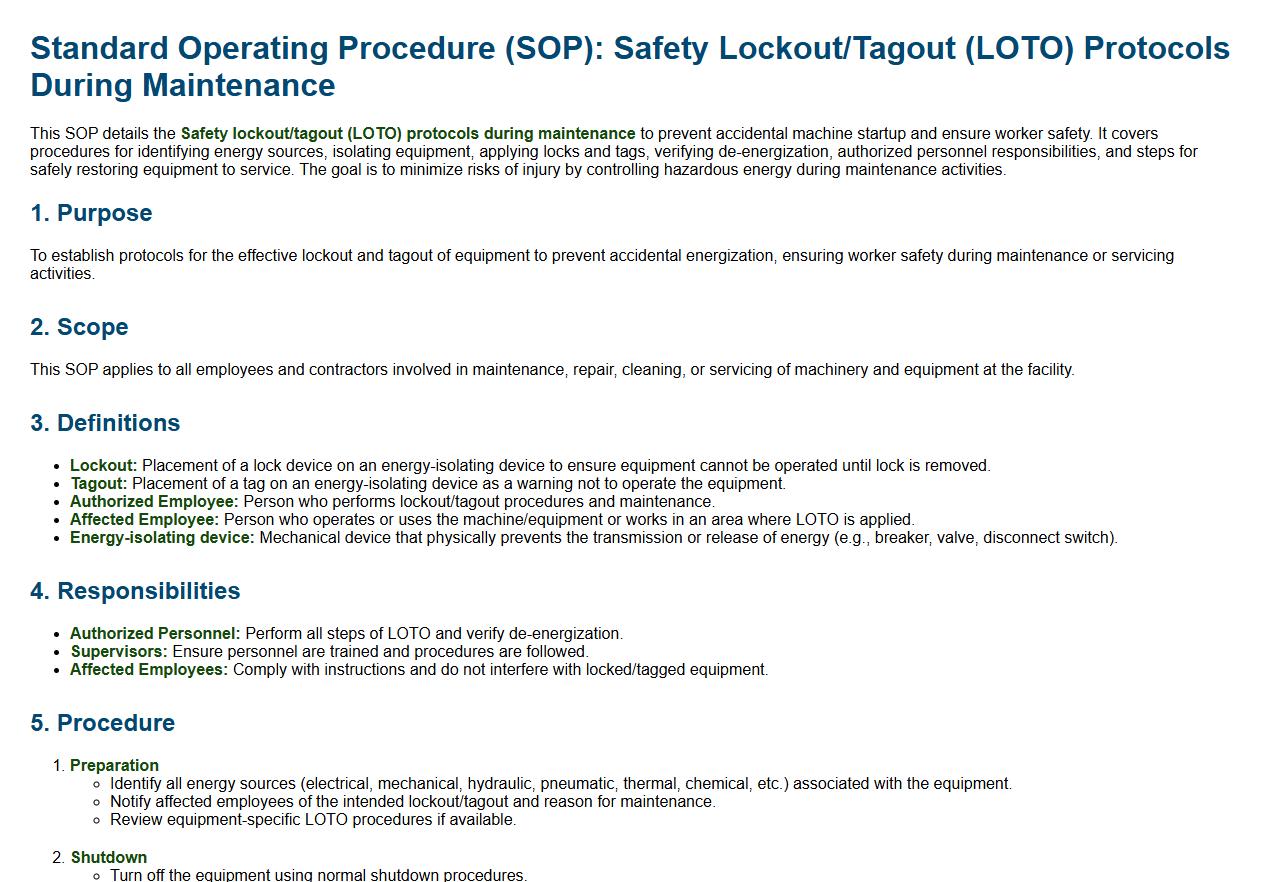Click the "1. Purpose" heading
The width and height of the screenshot is (1263, 882).
(x=91, y=213)
